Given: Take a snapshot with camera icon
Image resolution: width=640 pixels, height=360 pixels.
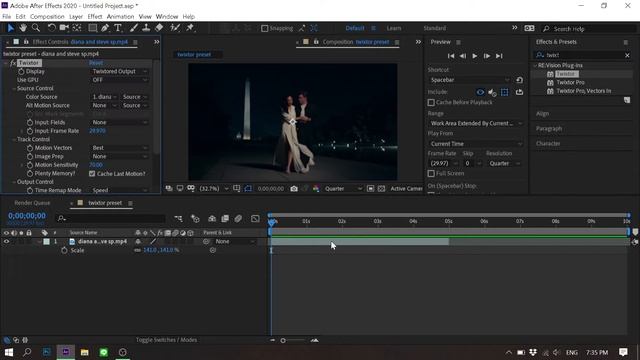Looking at the screenshot, I should tap(294, 189).
